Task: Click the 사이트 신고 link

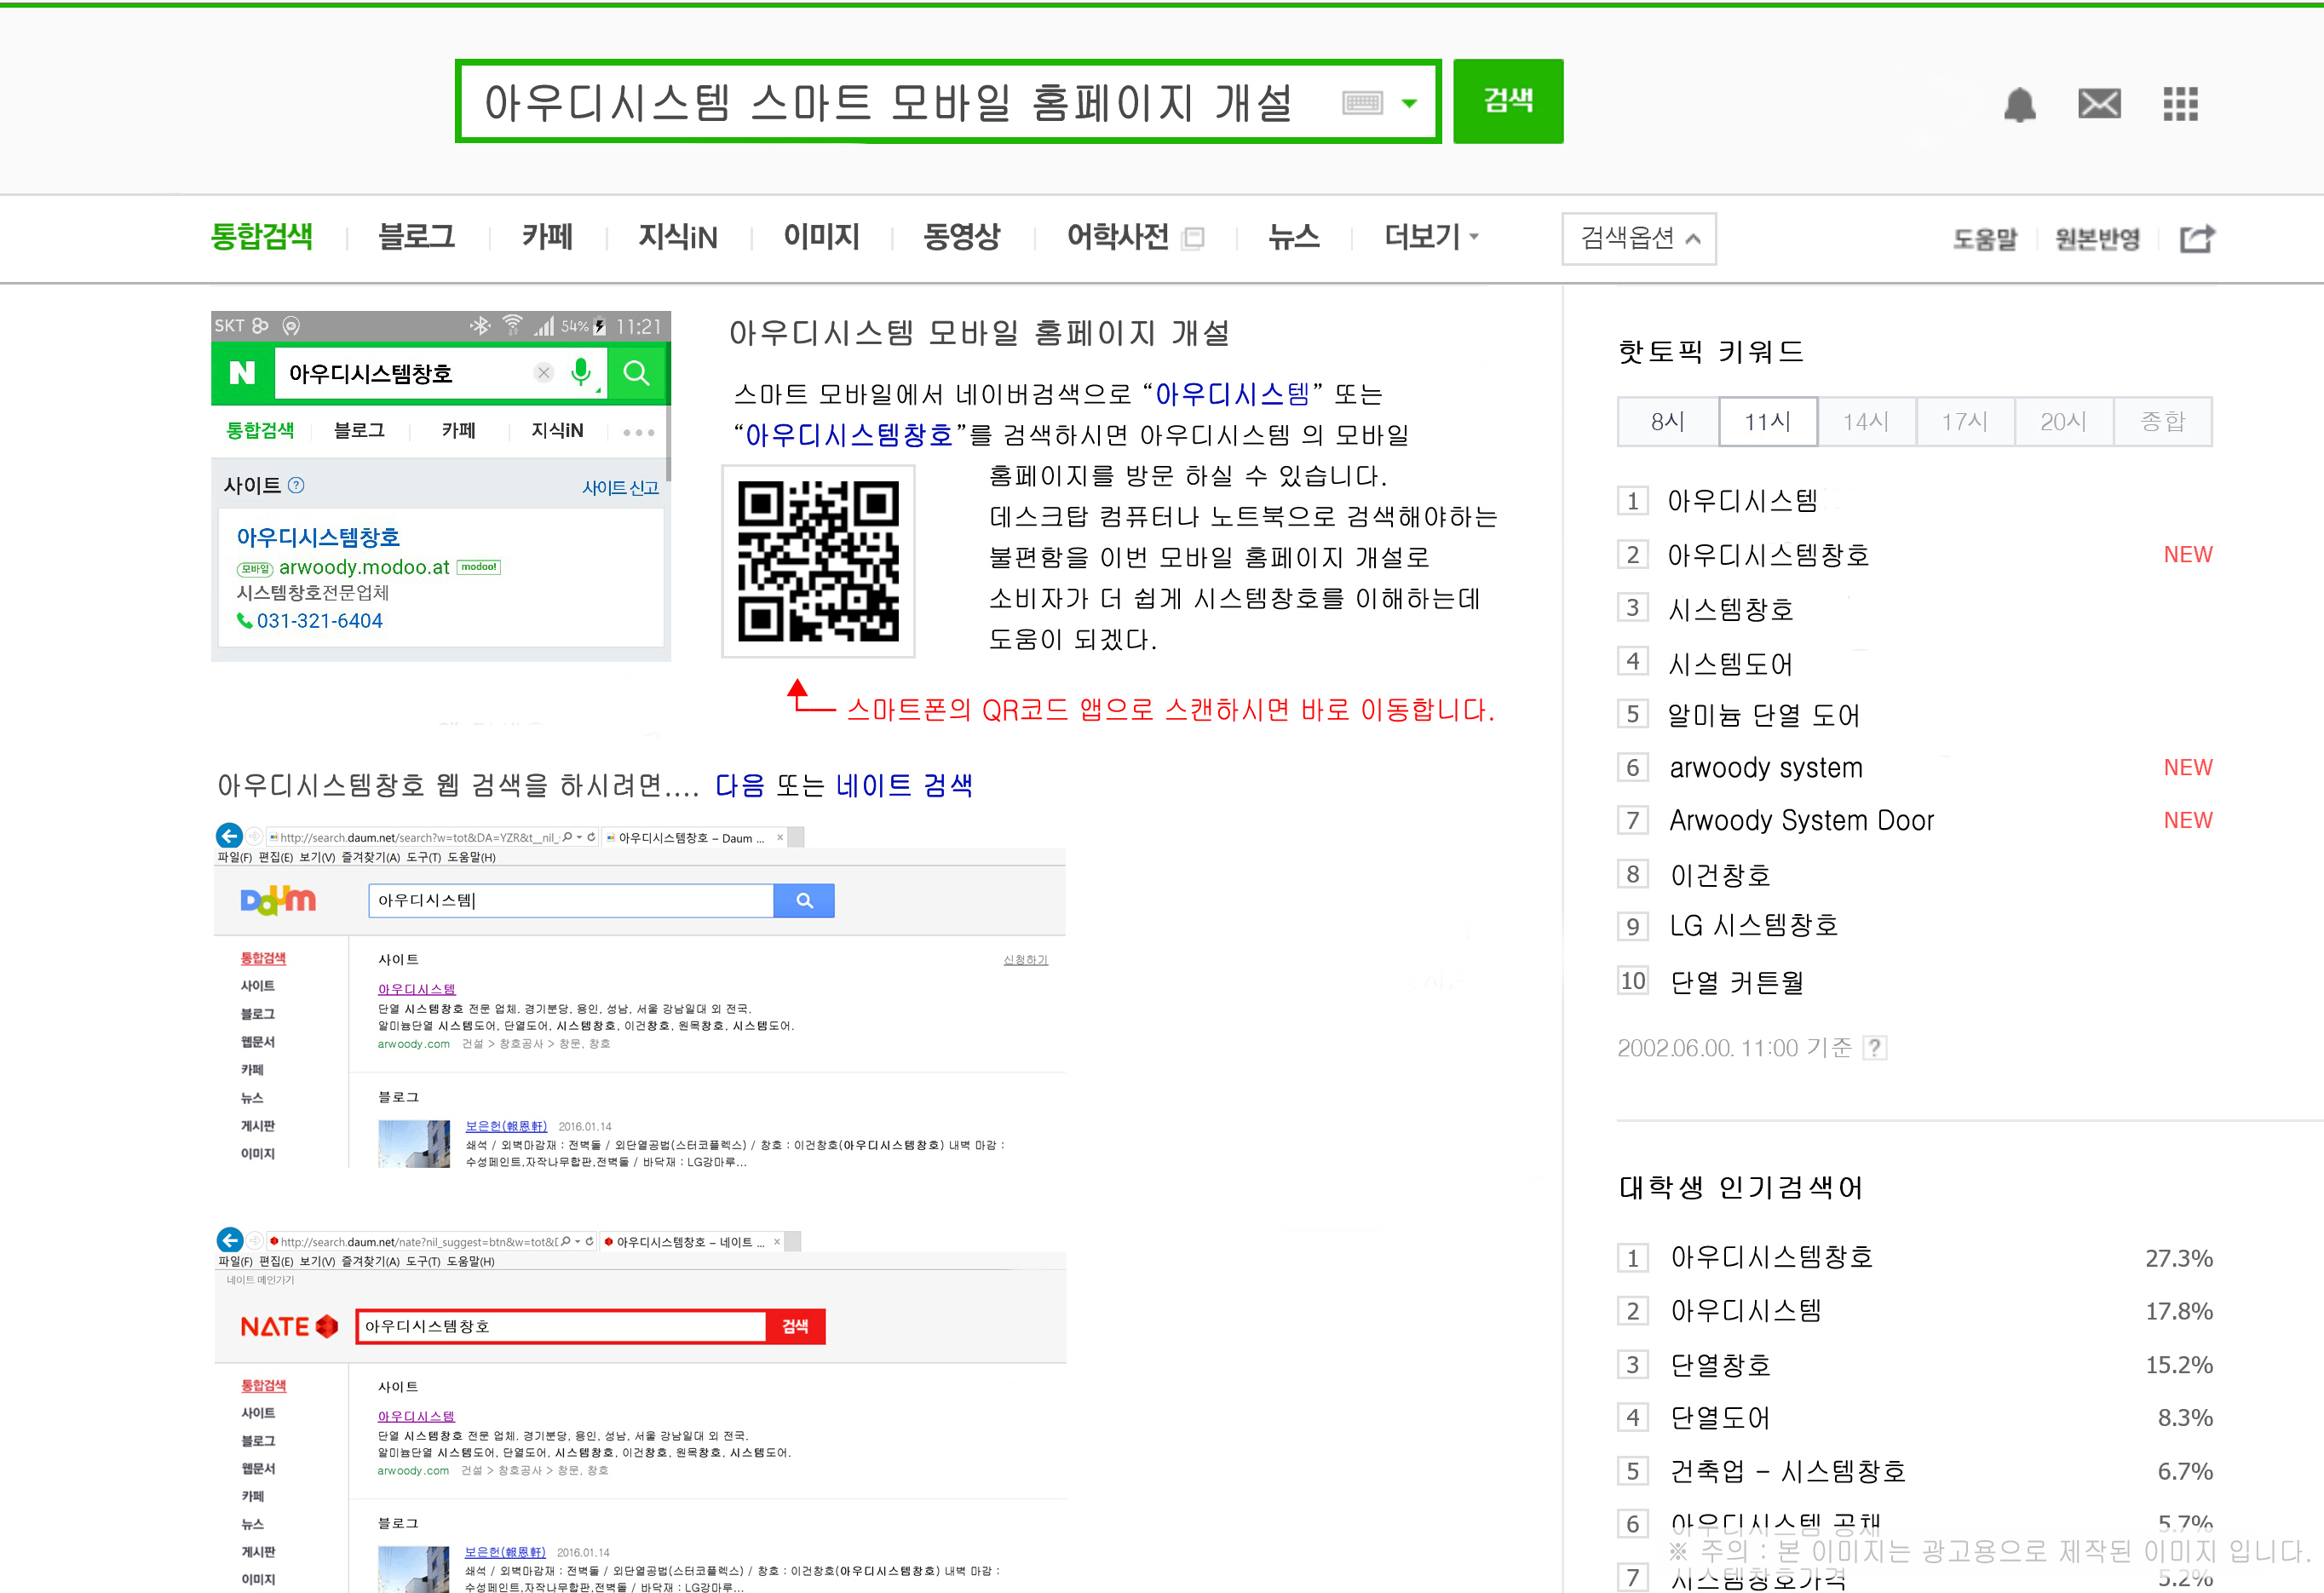Action: 620,487
